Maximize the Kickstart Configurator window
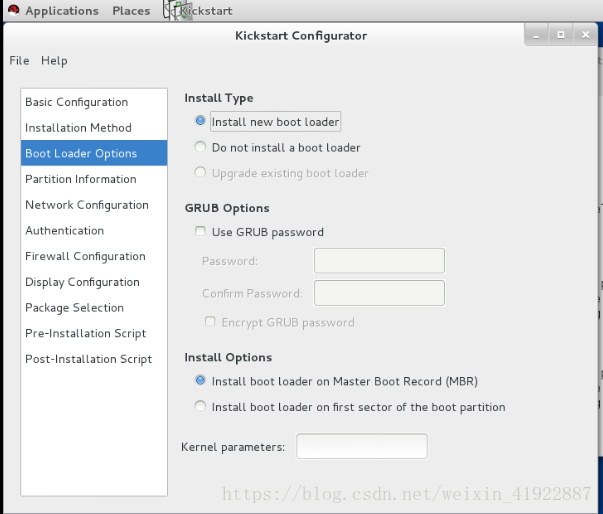The image size is (603, 514). (x=561, y=35)
